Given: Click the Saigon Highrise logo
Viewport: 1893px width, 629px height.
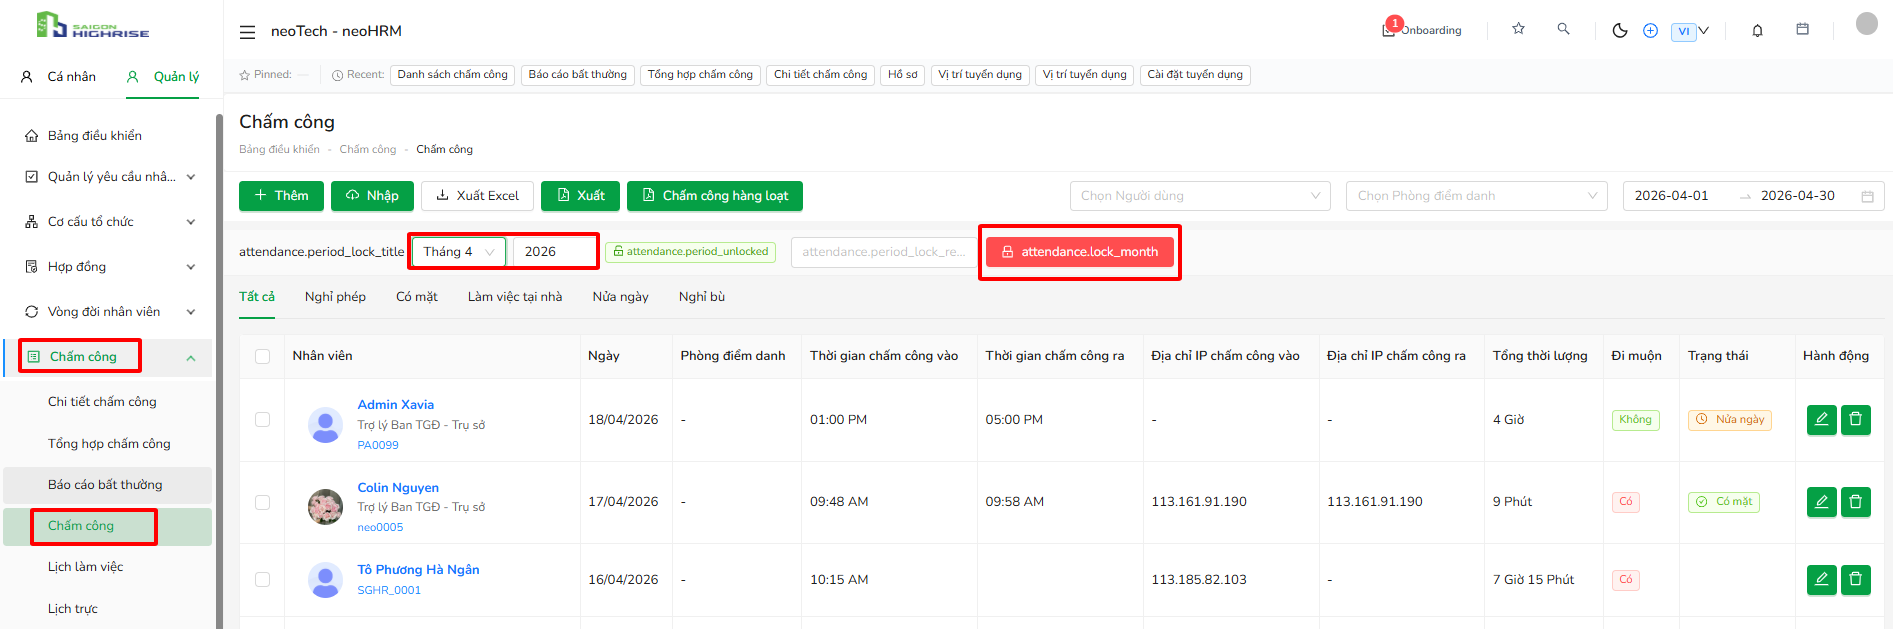Looking at the screenshot, I should click(92, 25).
